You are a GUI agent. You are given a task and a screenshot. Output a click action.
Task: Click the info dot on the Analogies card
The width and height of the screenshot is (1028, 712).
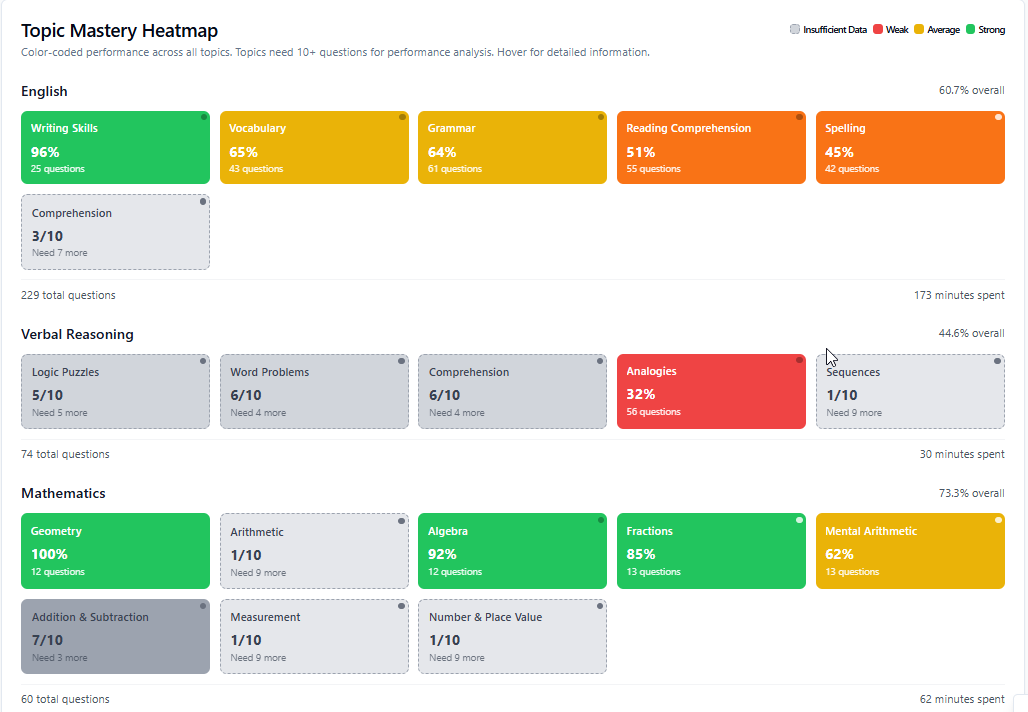799,360
